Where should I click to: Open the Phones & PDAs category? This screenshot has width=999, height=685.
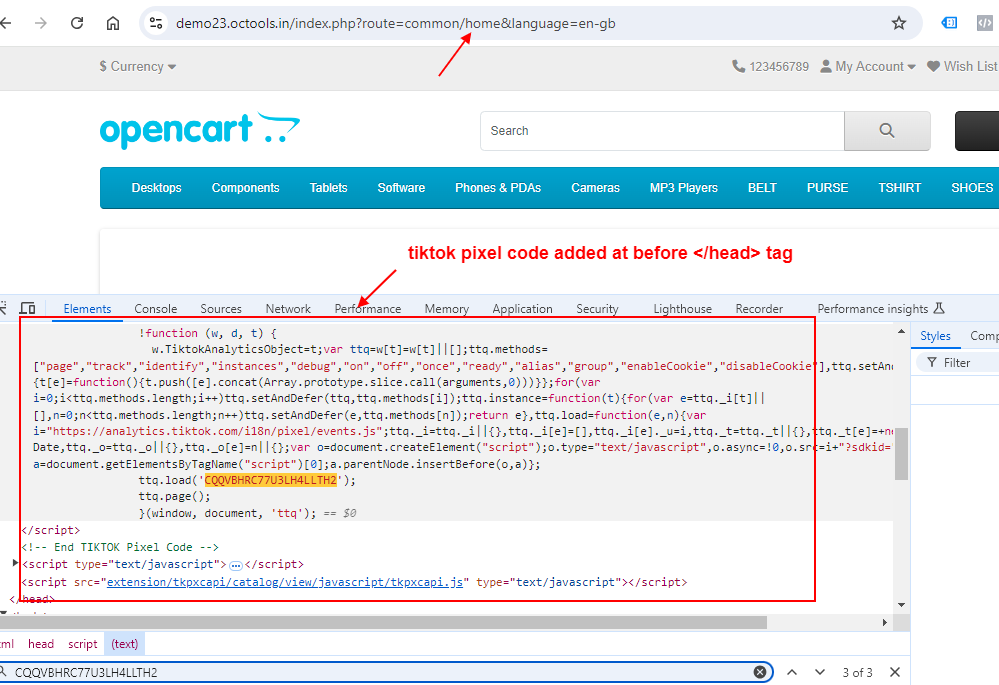(498, 188)
